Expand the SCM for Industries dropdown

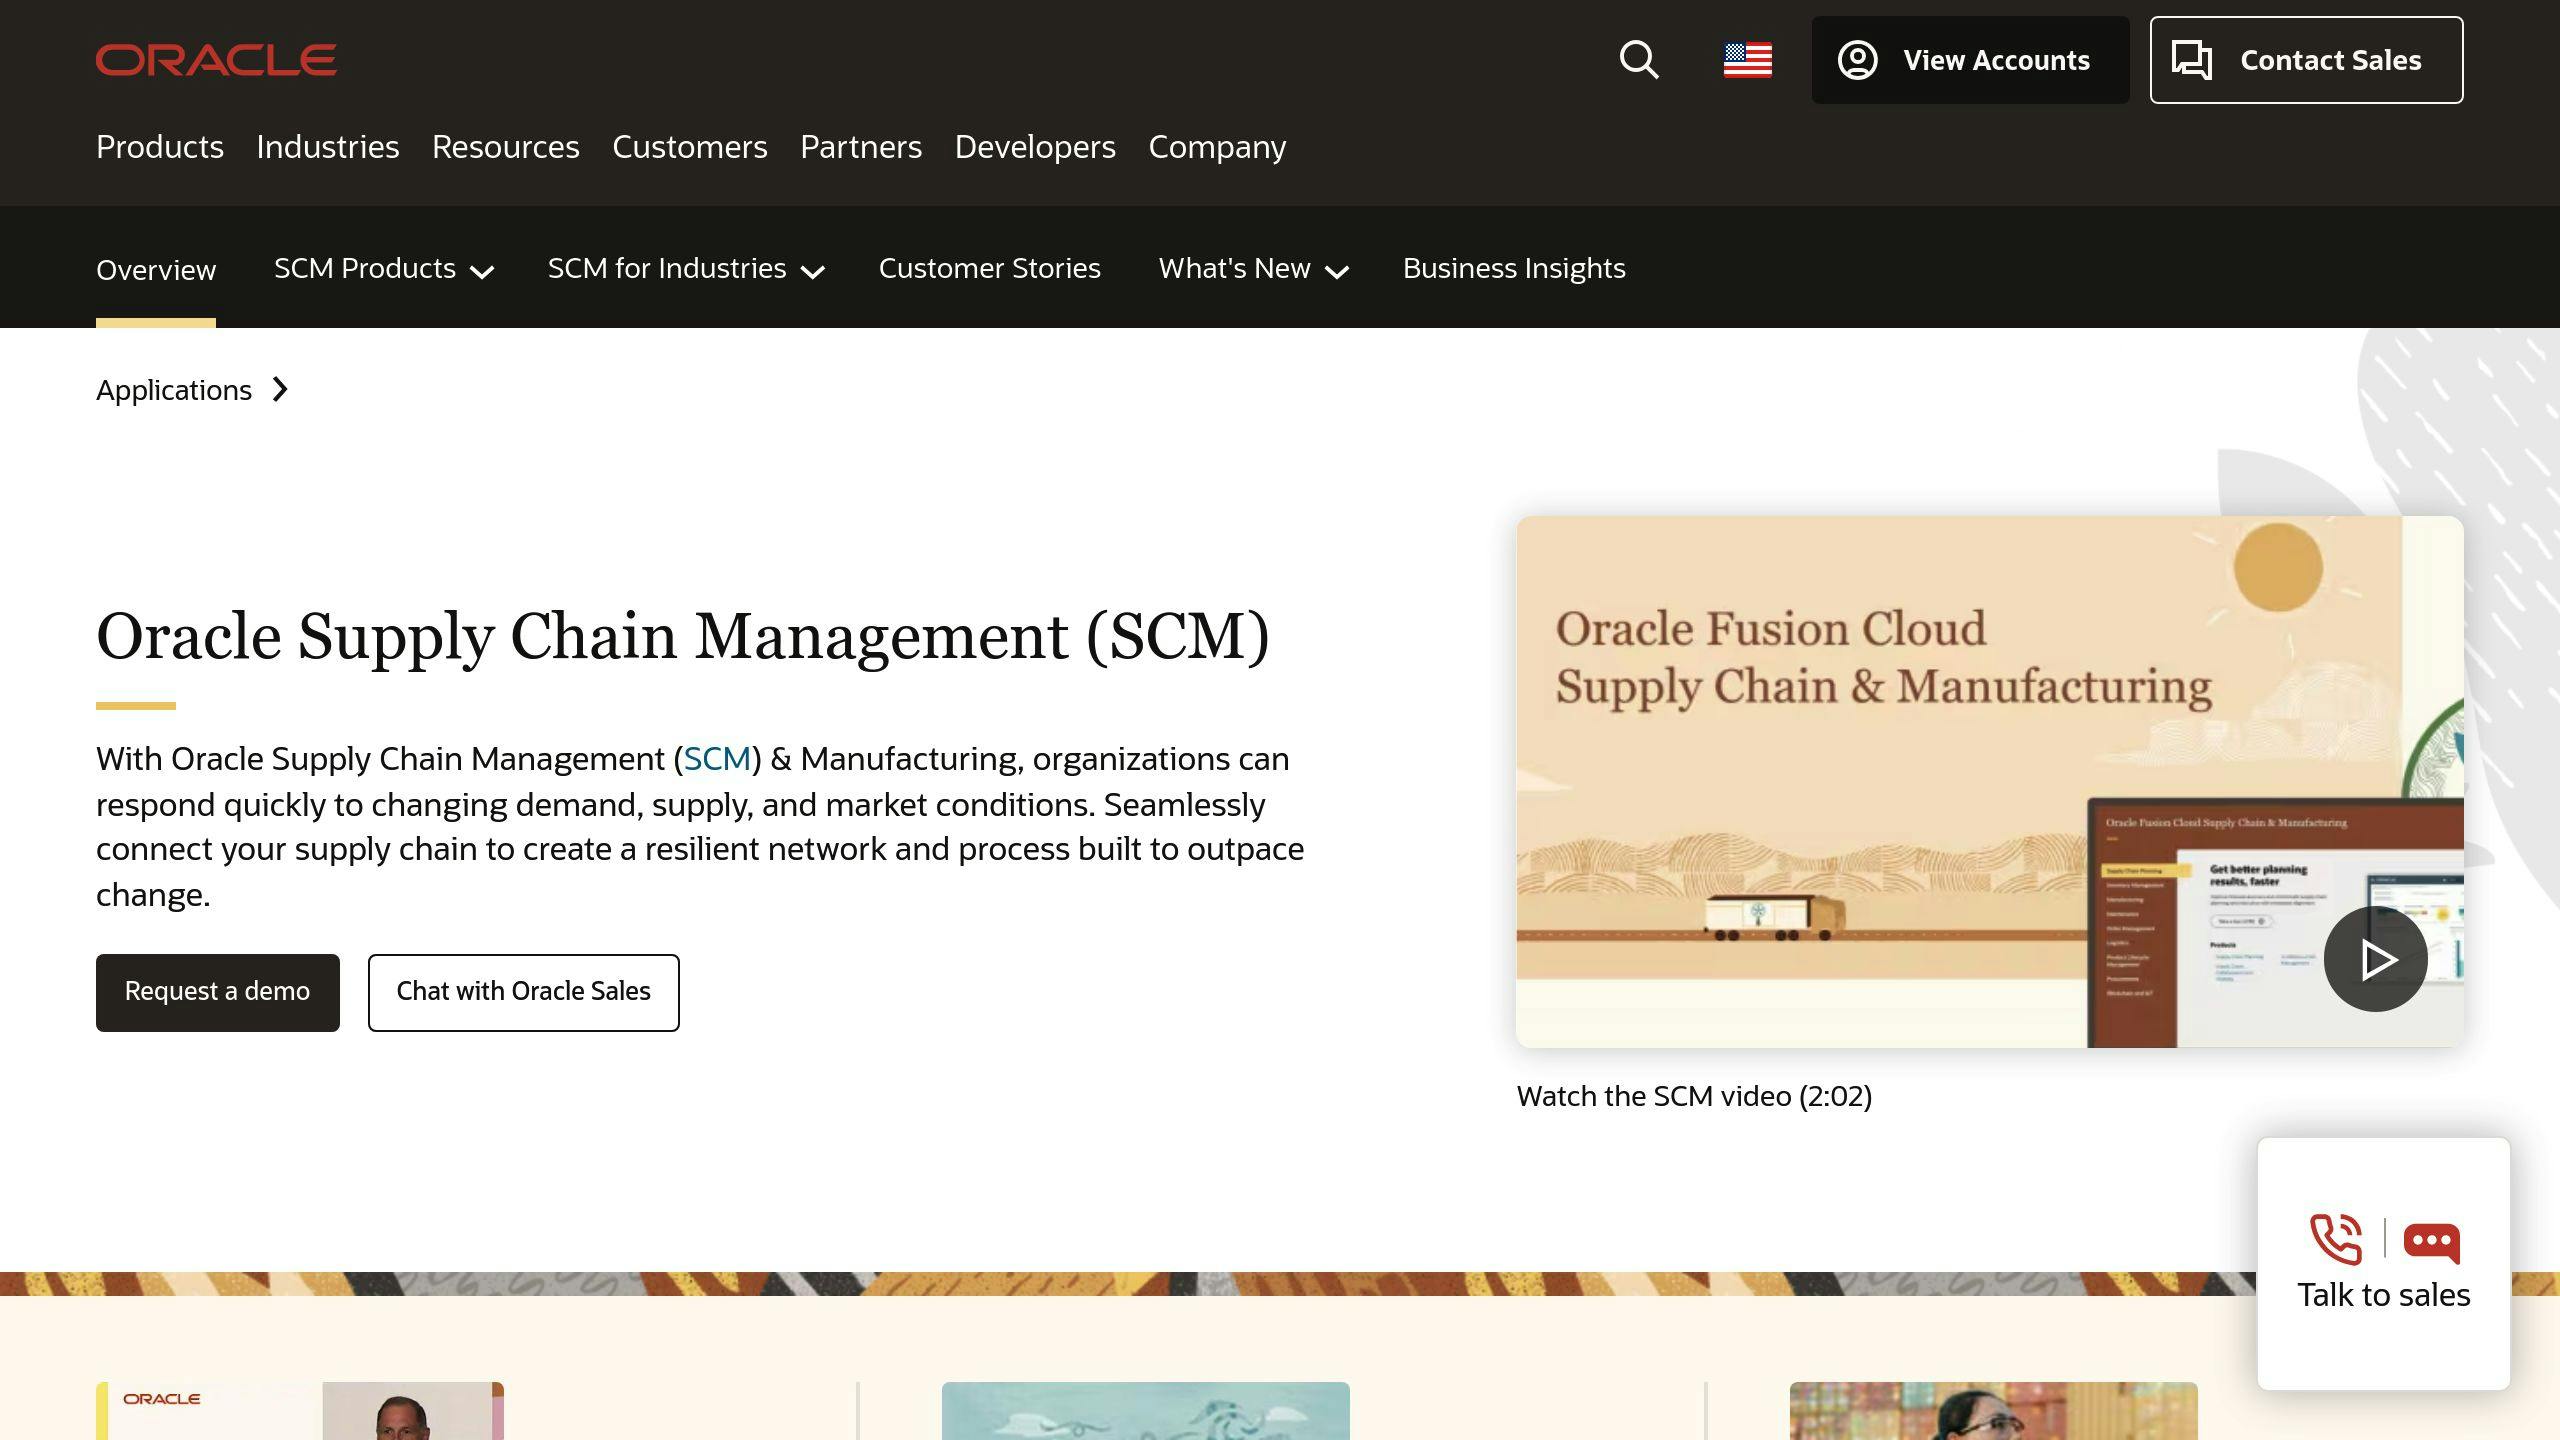click(x=685, y=268)
